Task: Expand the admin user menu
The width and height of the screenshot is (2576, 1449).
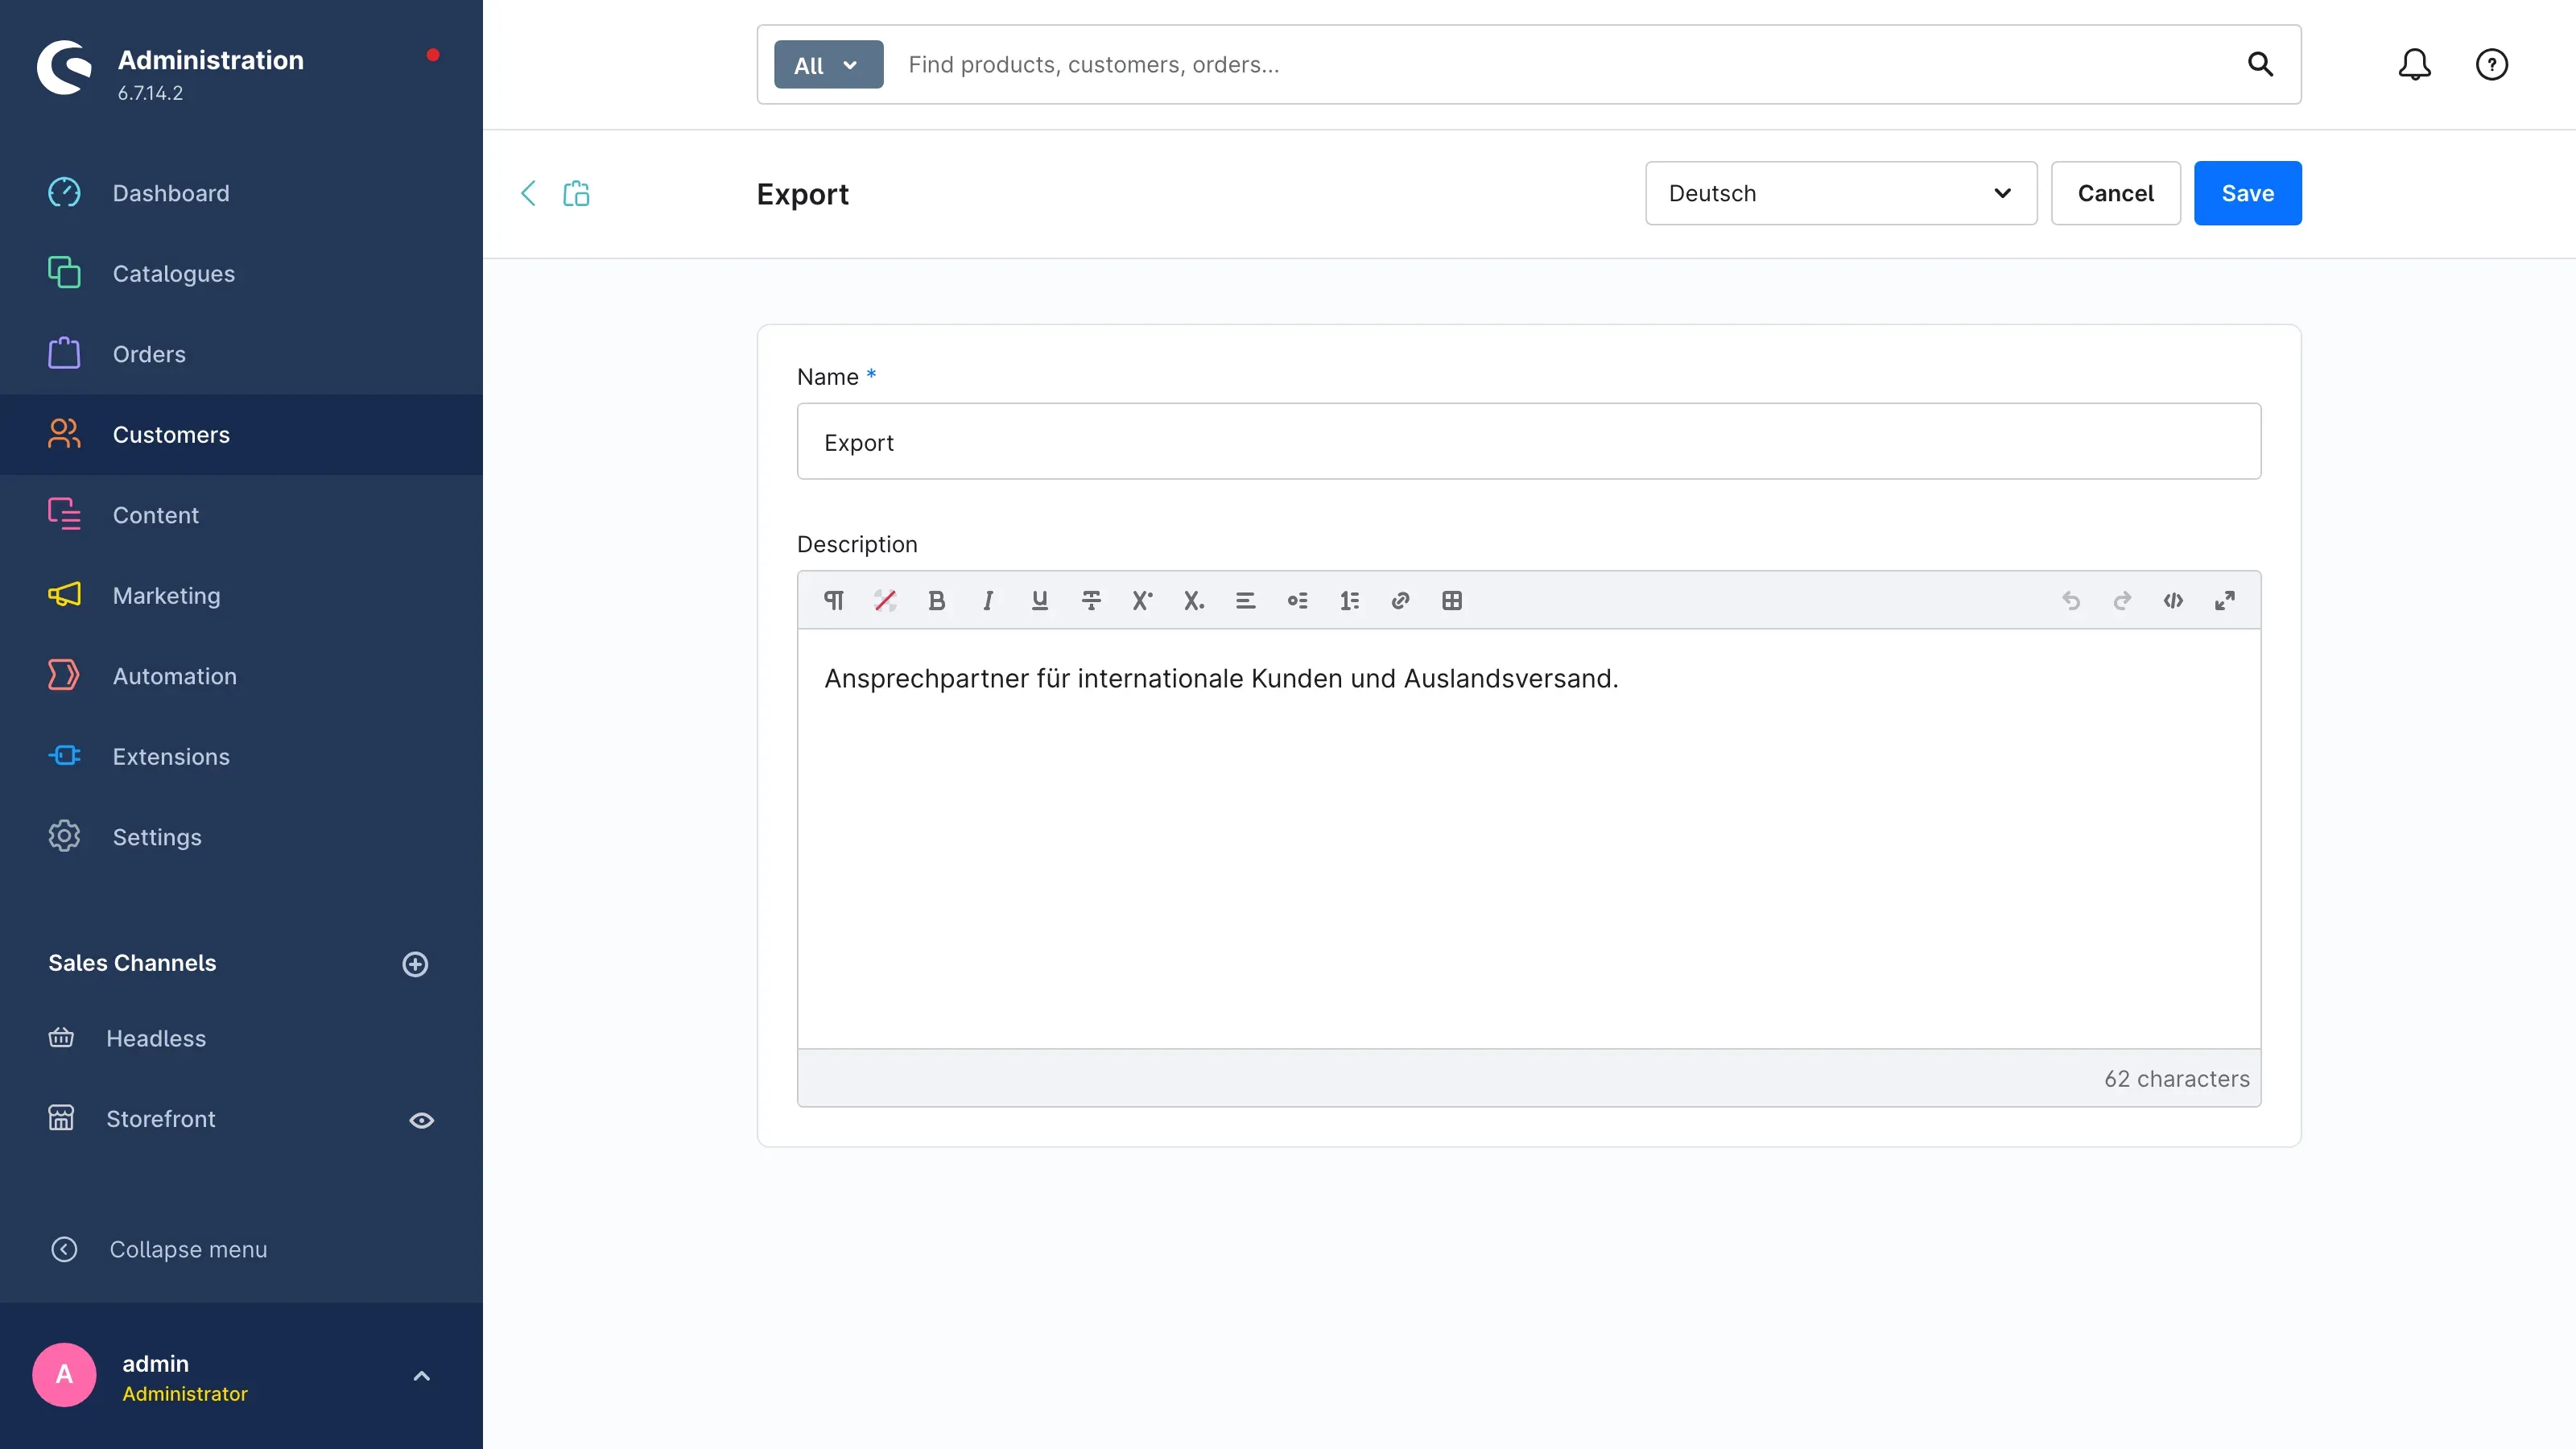Action: pos(421,1376)
